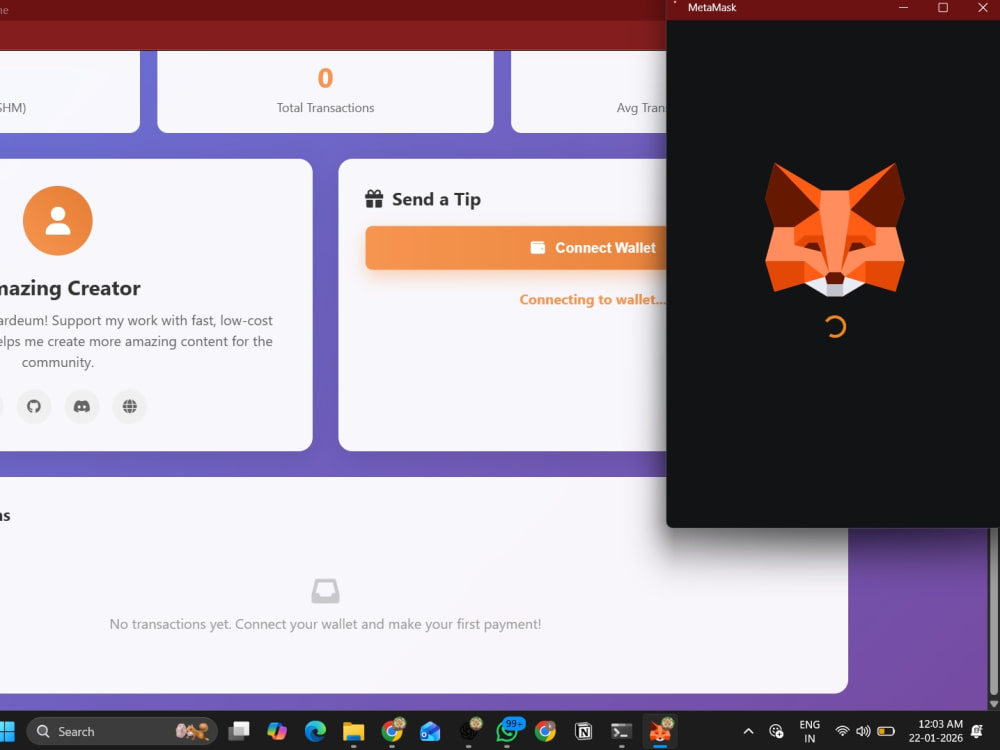The width and height of the screenshot is (1000, 750).
Task: Open Wi-Fi network settings in tray
Action: (842, 731)
